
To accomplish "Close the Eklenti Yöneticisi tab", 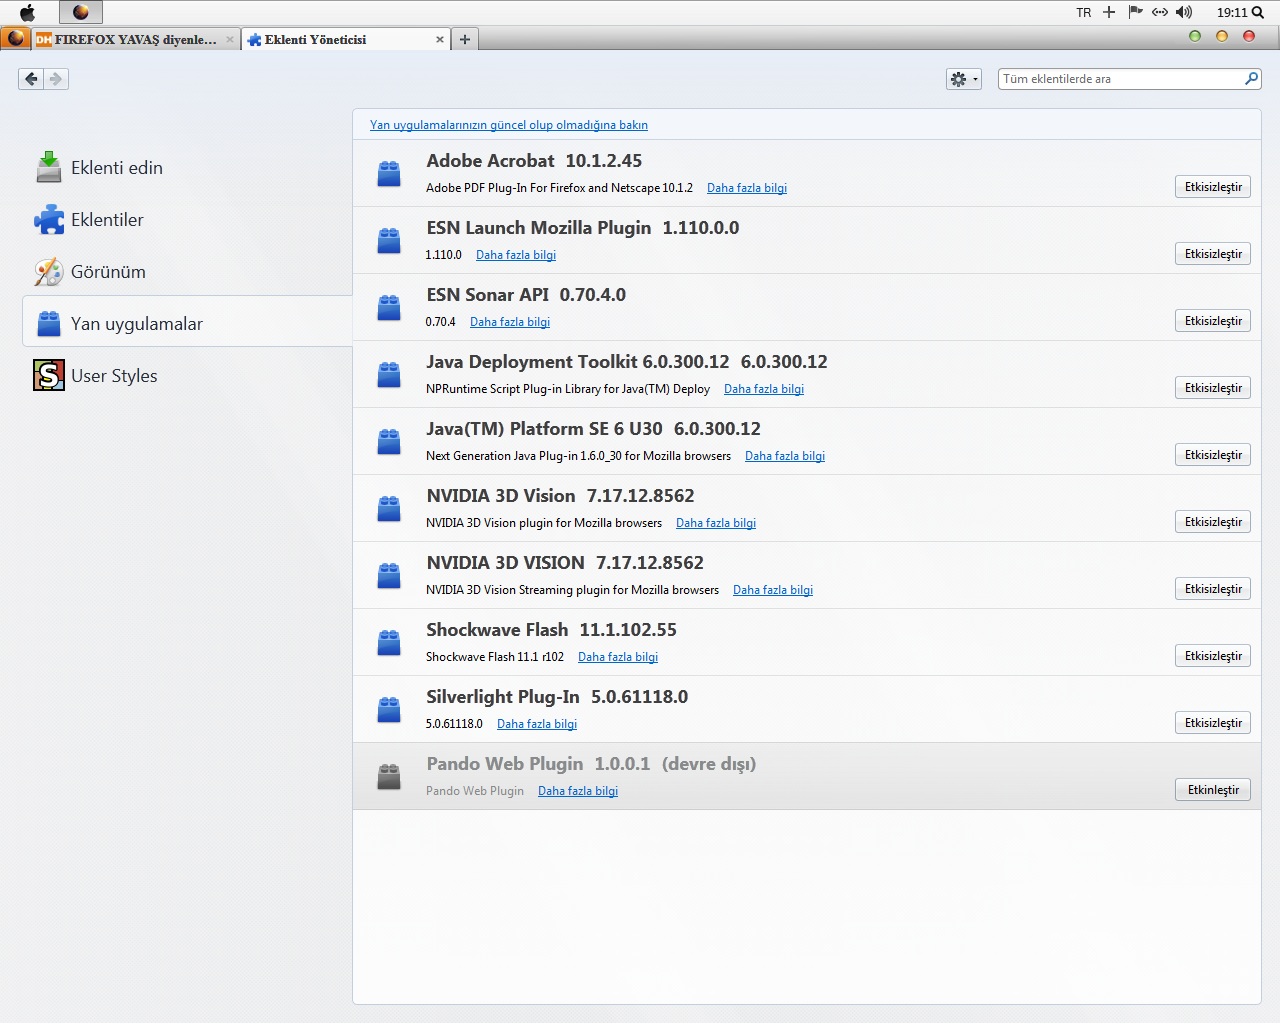I will (x=439, y=40).
